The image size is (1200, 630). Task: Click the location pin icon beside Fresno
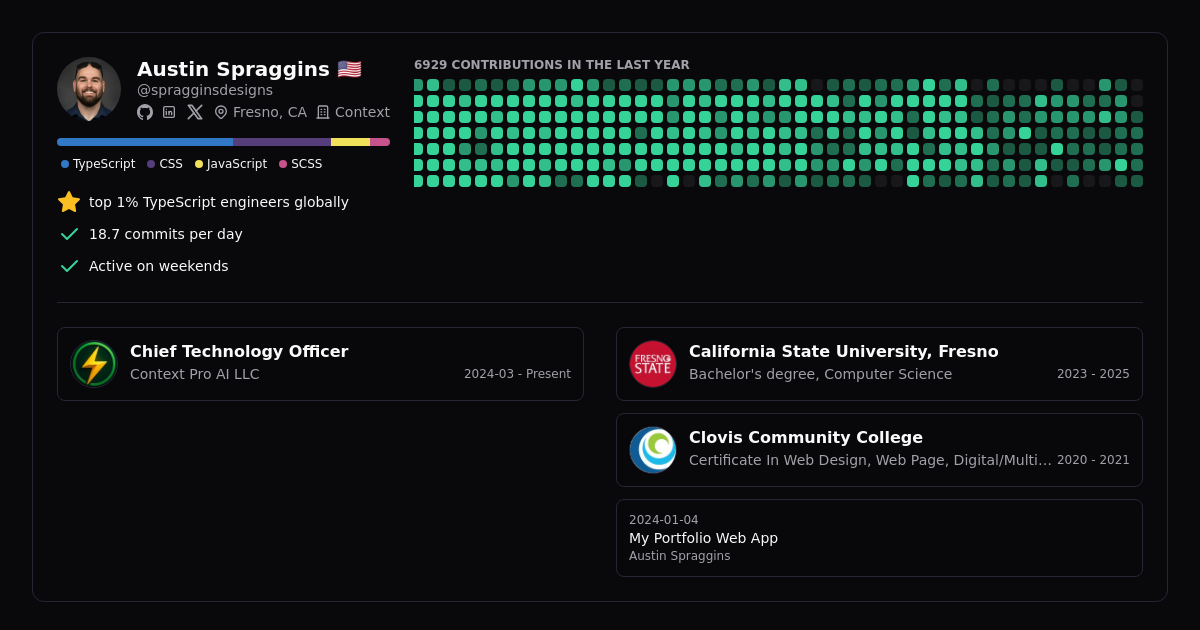[x=221, y=112]
